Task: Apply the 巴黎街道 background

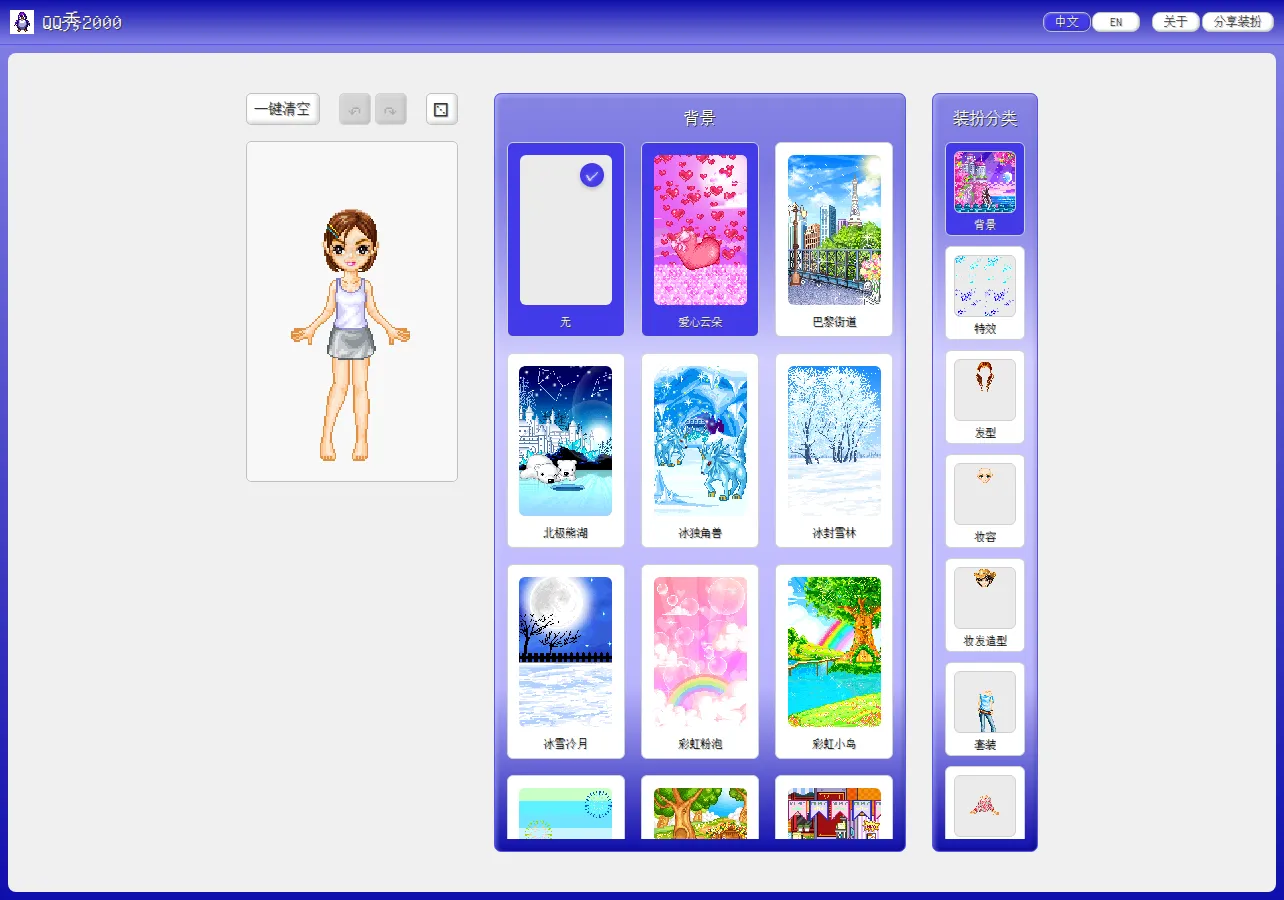Action: point(834,239)
